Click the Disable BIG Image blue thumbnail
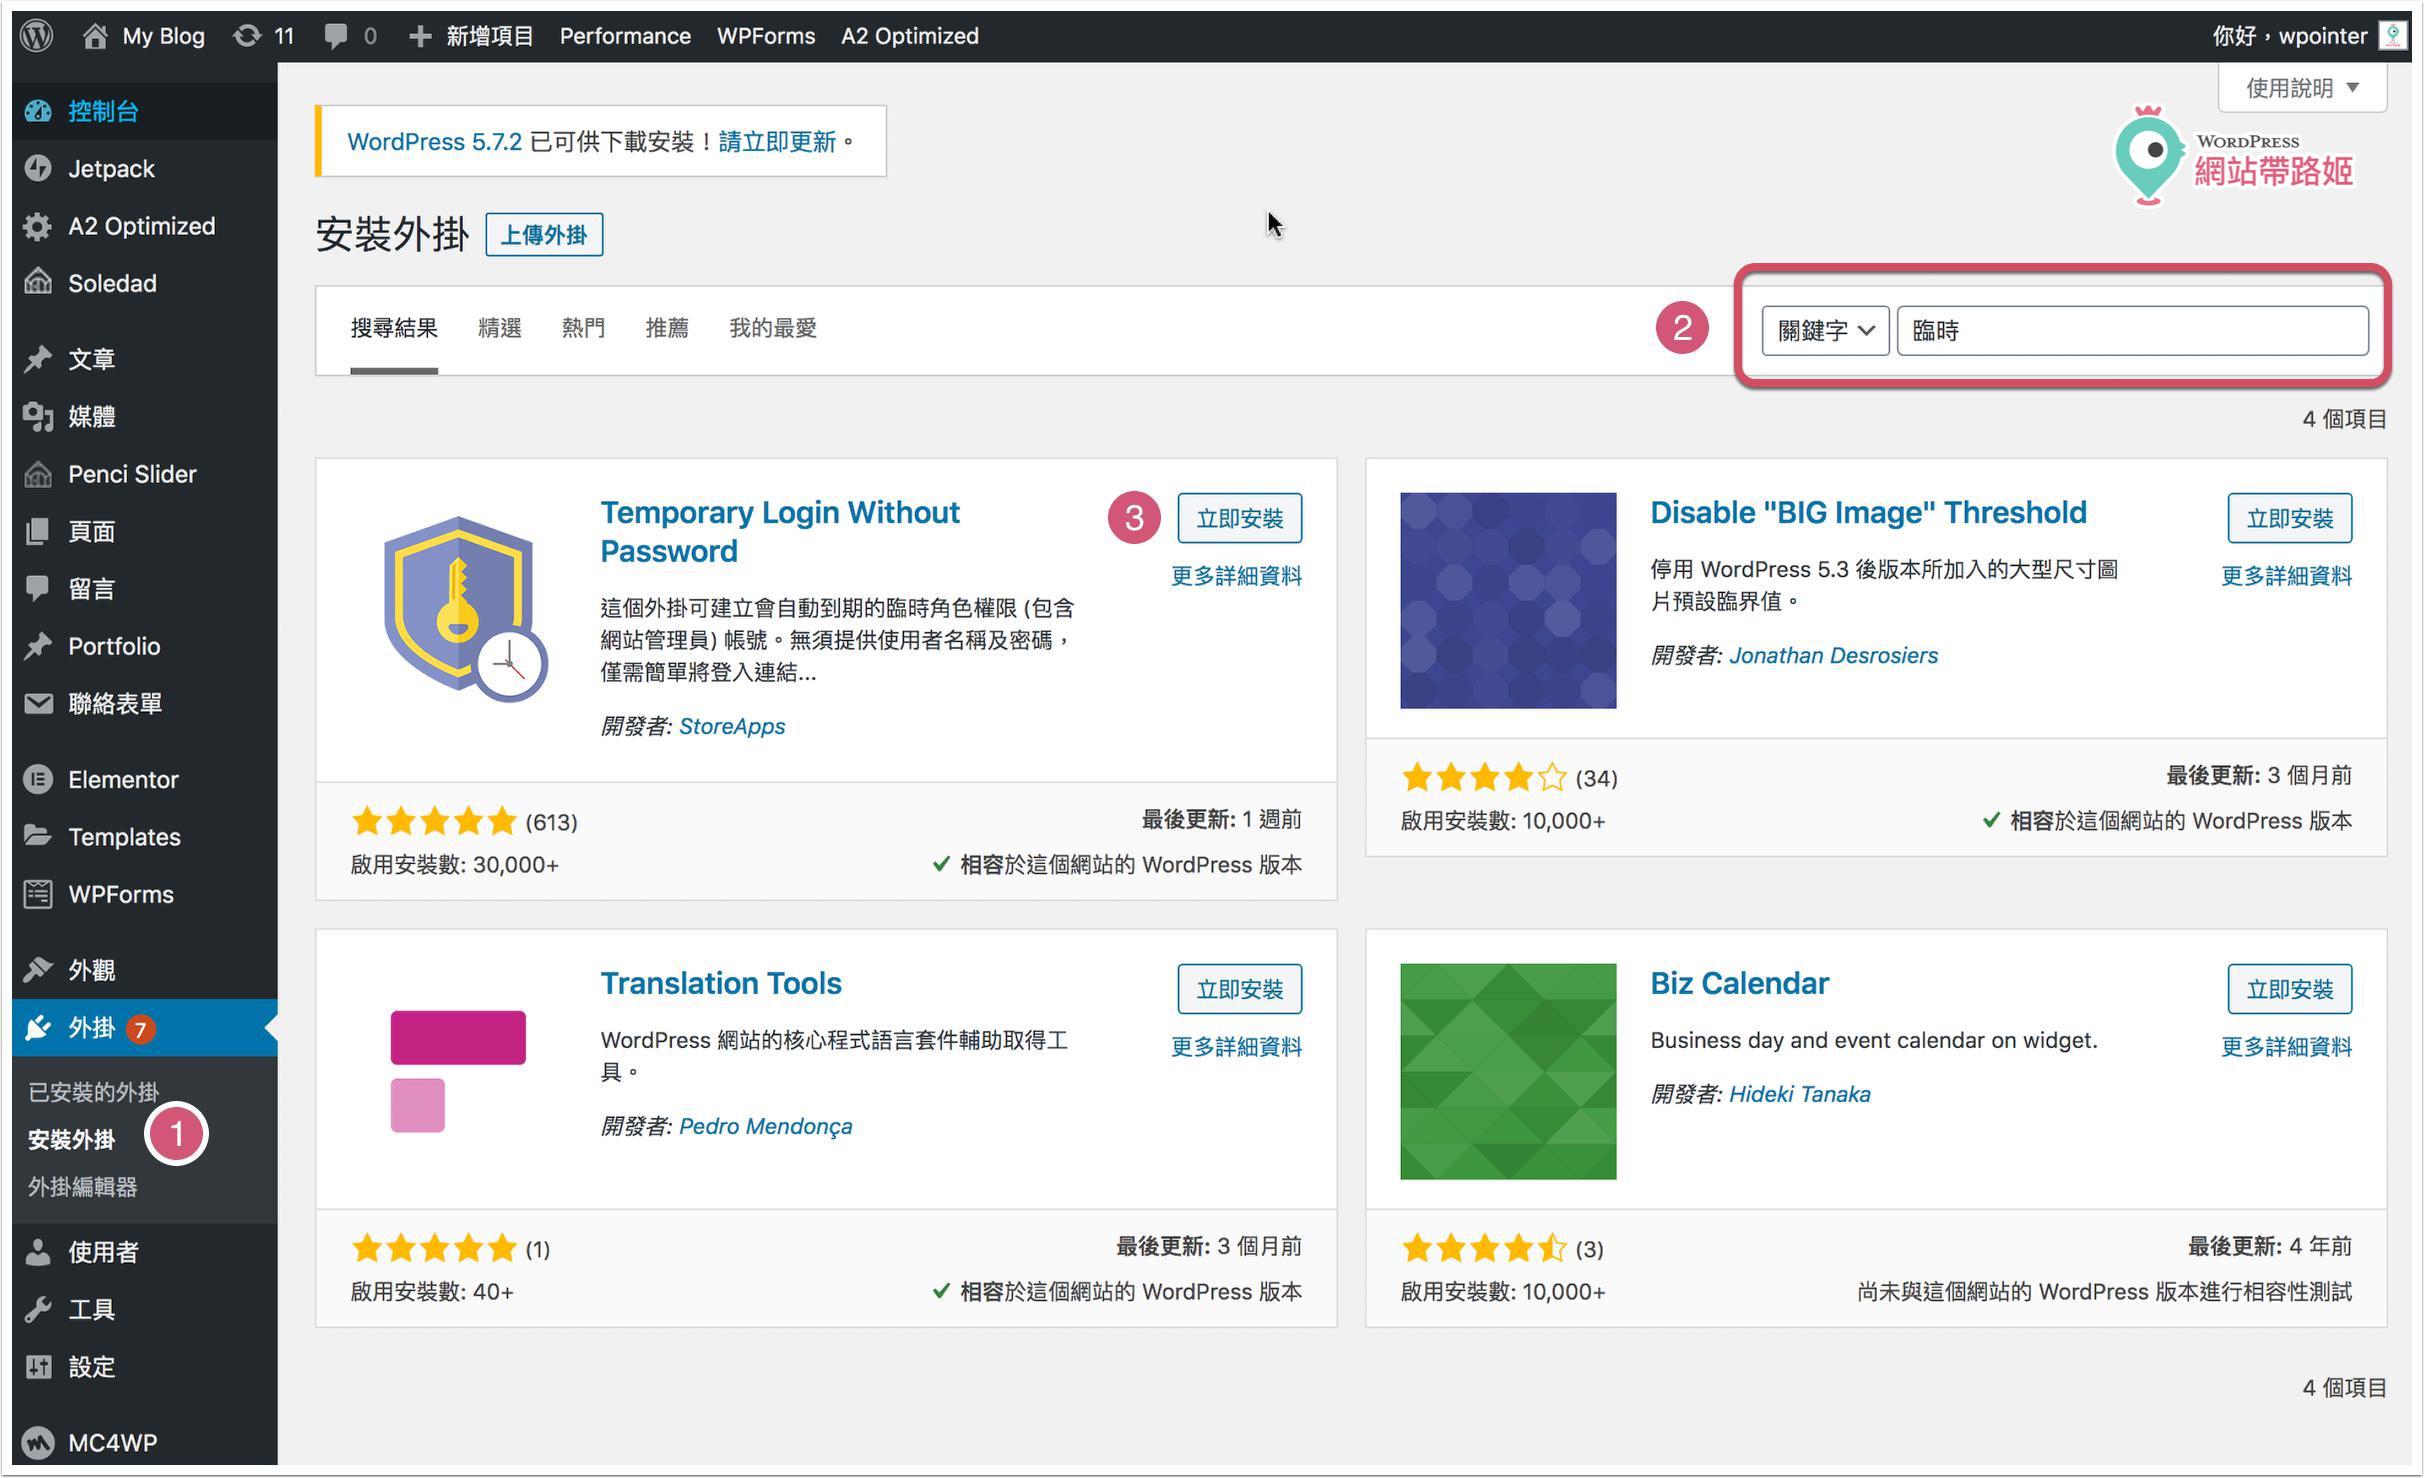The width and height of the screenshot is (2424, 1478). pos(1508,600)
